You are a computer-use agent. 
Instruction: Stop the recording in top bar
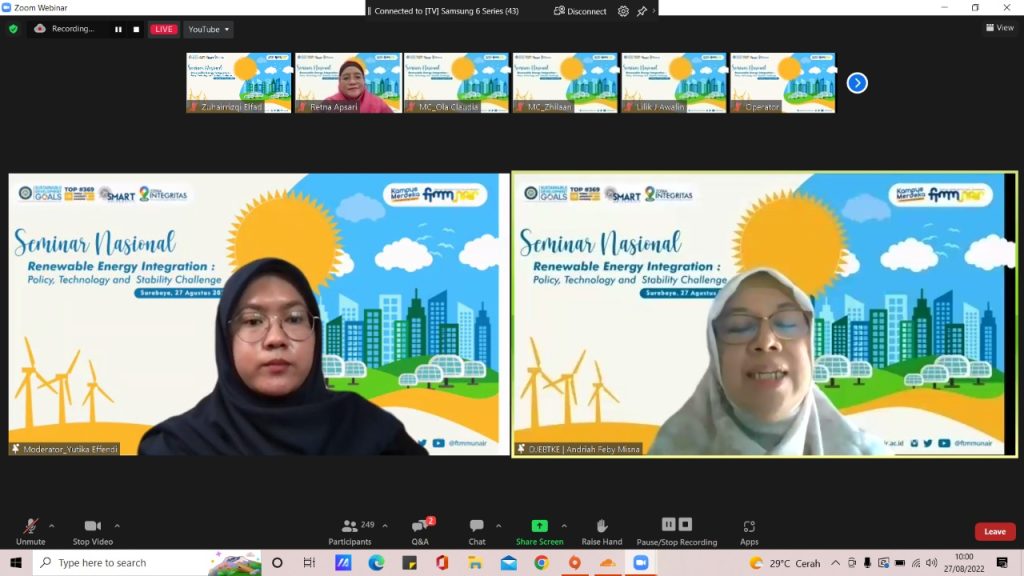(x=136, y=29)
